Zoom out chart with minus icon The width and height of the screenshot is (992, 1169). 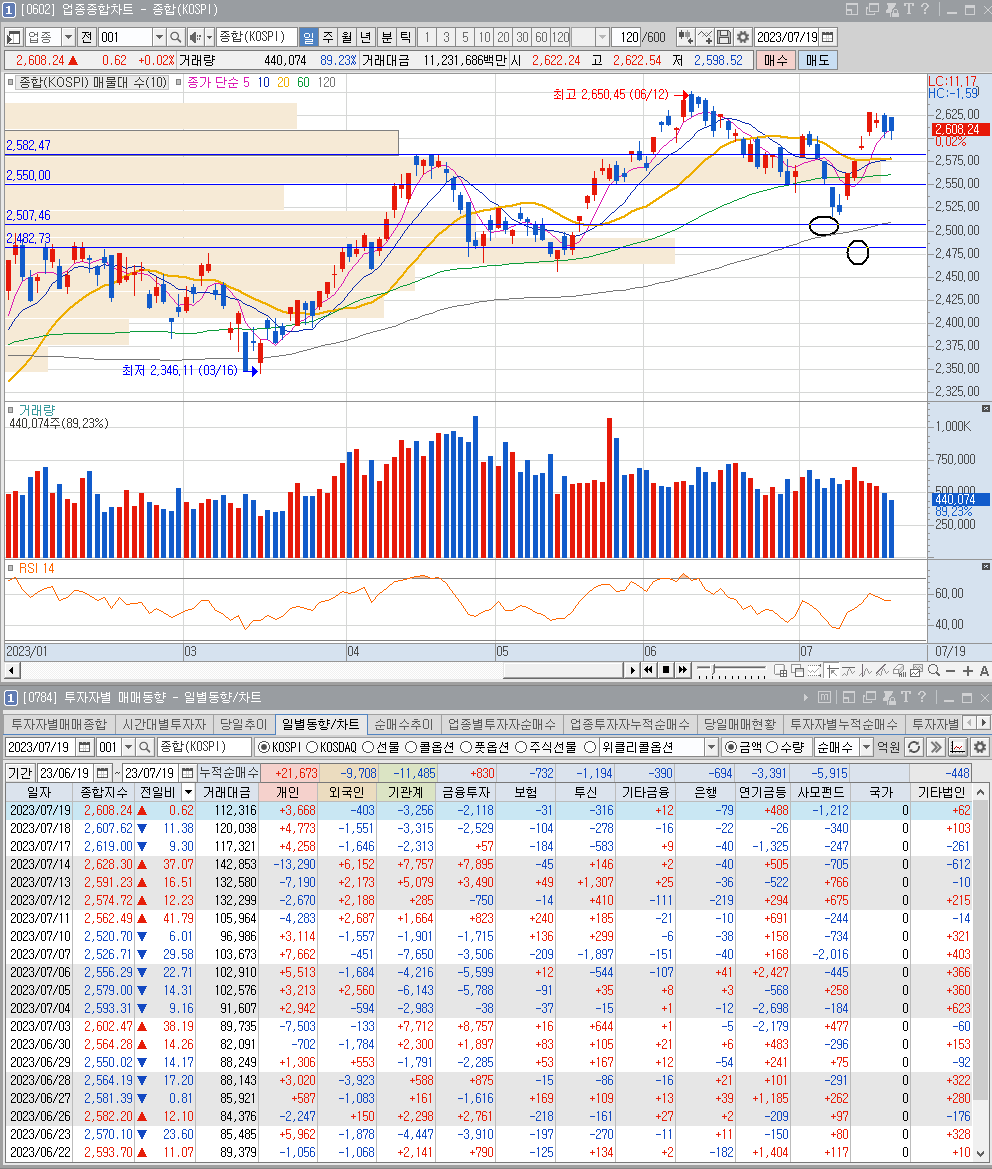[x=950, y=671]
